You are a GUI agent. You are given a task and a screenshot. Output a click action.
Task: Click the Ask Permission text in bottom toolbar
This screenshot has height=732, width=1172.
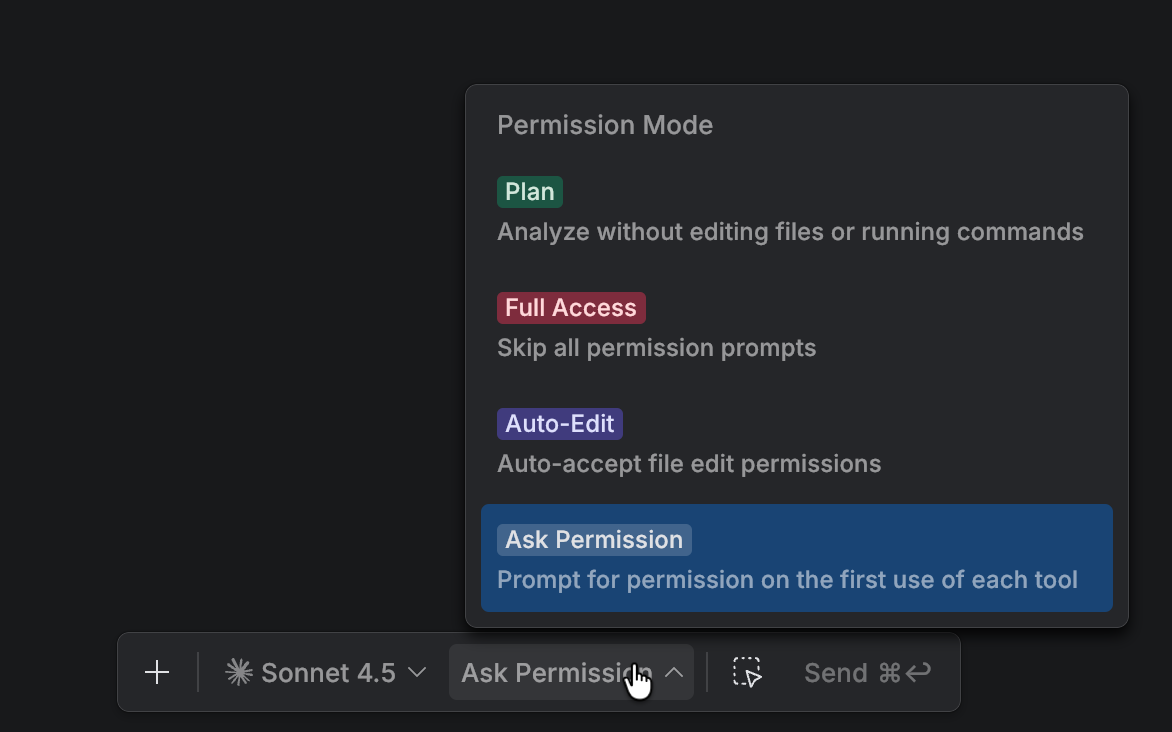556,673
